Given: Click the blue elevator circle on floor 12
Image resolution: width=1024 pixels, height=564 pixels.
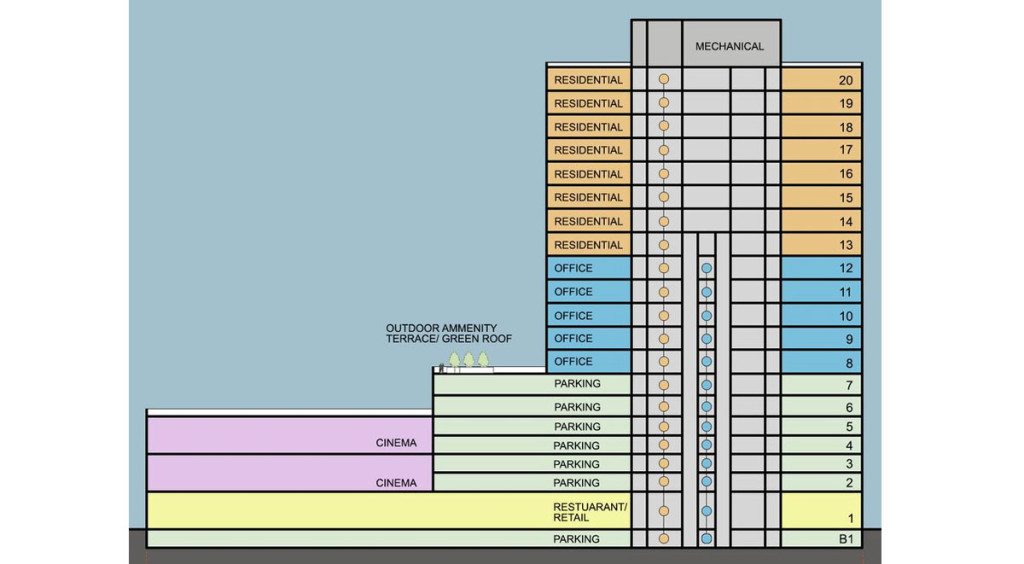Looking at the screenshot, I should [x=706, y=268].
